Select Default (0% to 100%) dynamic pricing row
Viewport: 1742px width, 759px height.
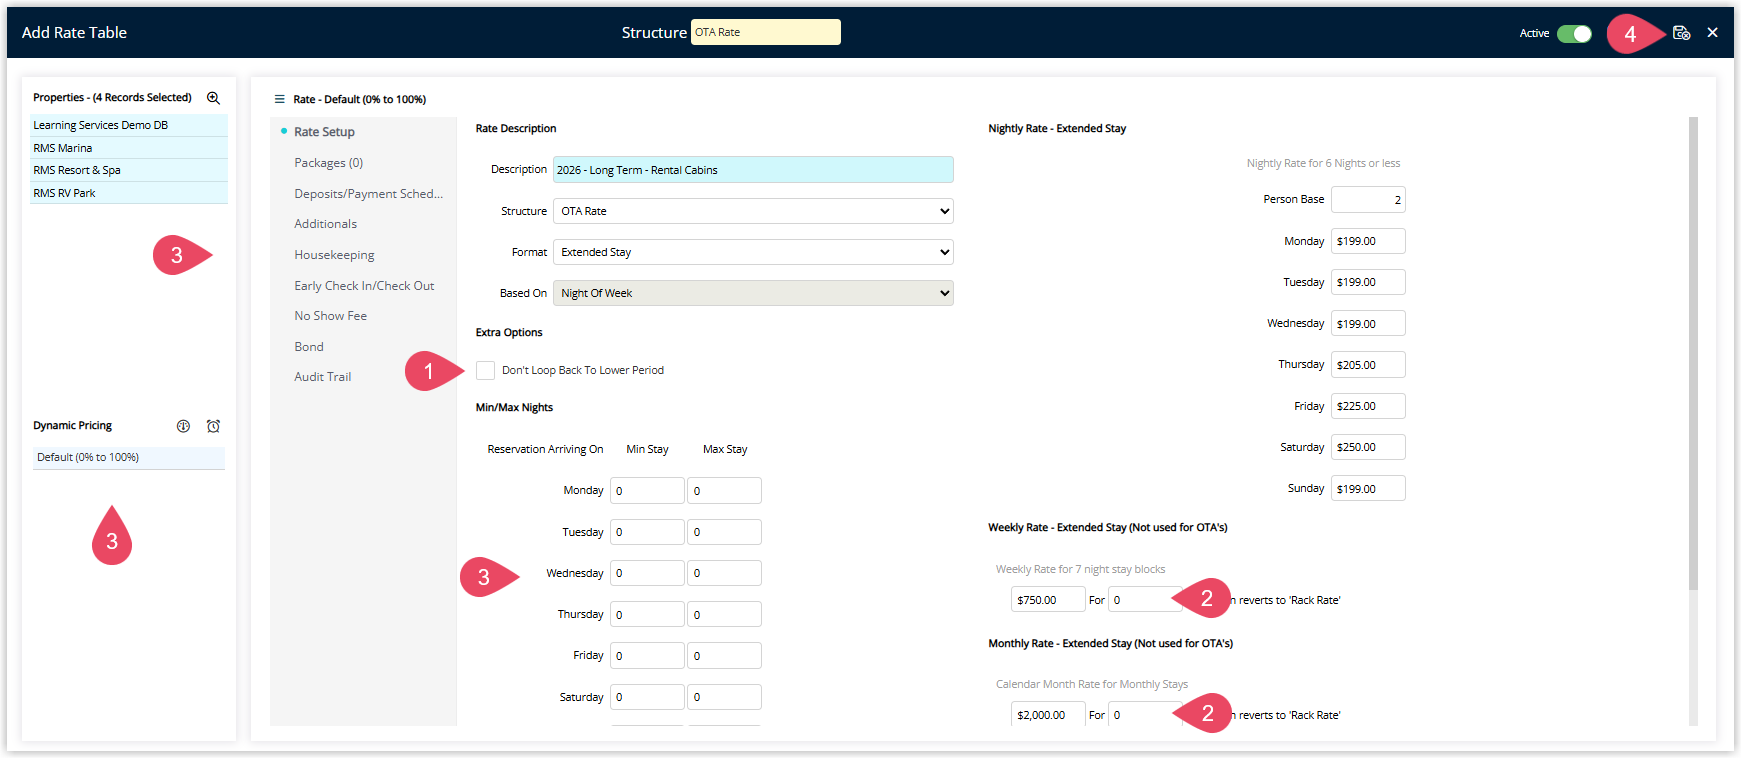pos(129,457)
